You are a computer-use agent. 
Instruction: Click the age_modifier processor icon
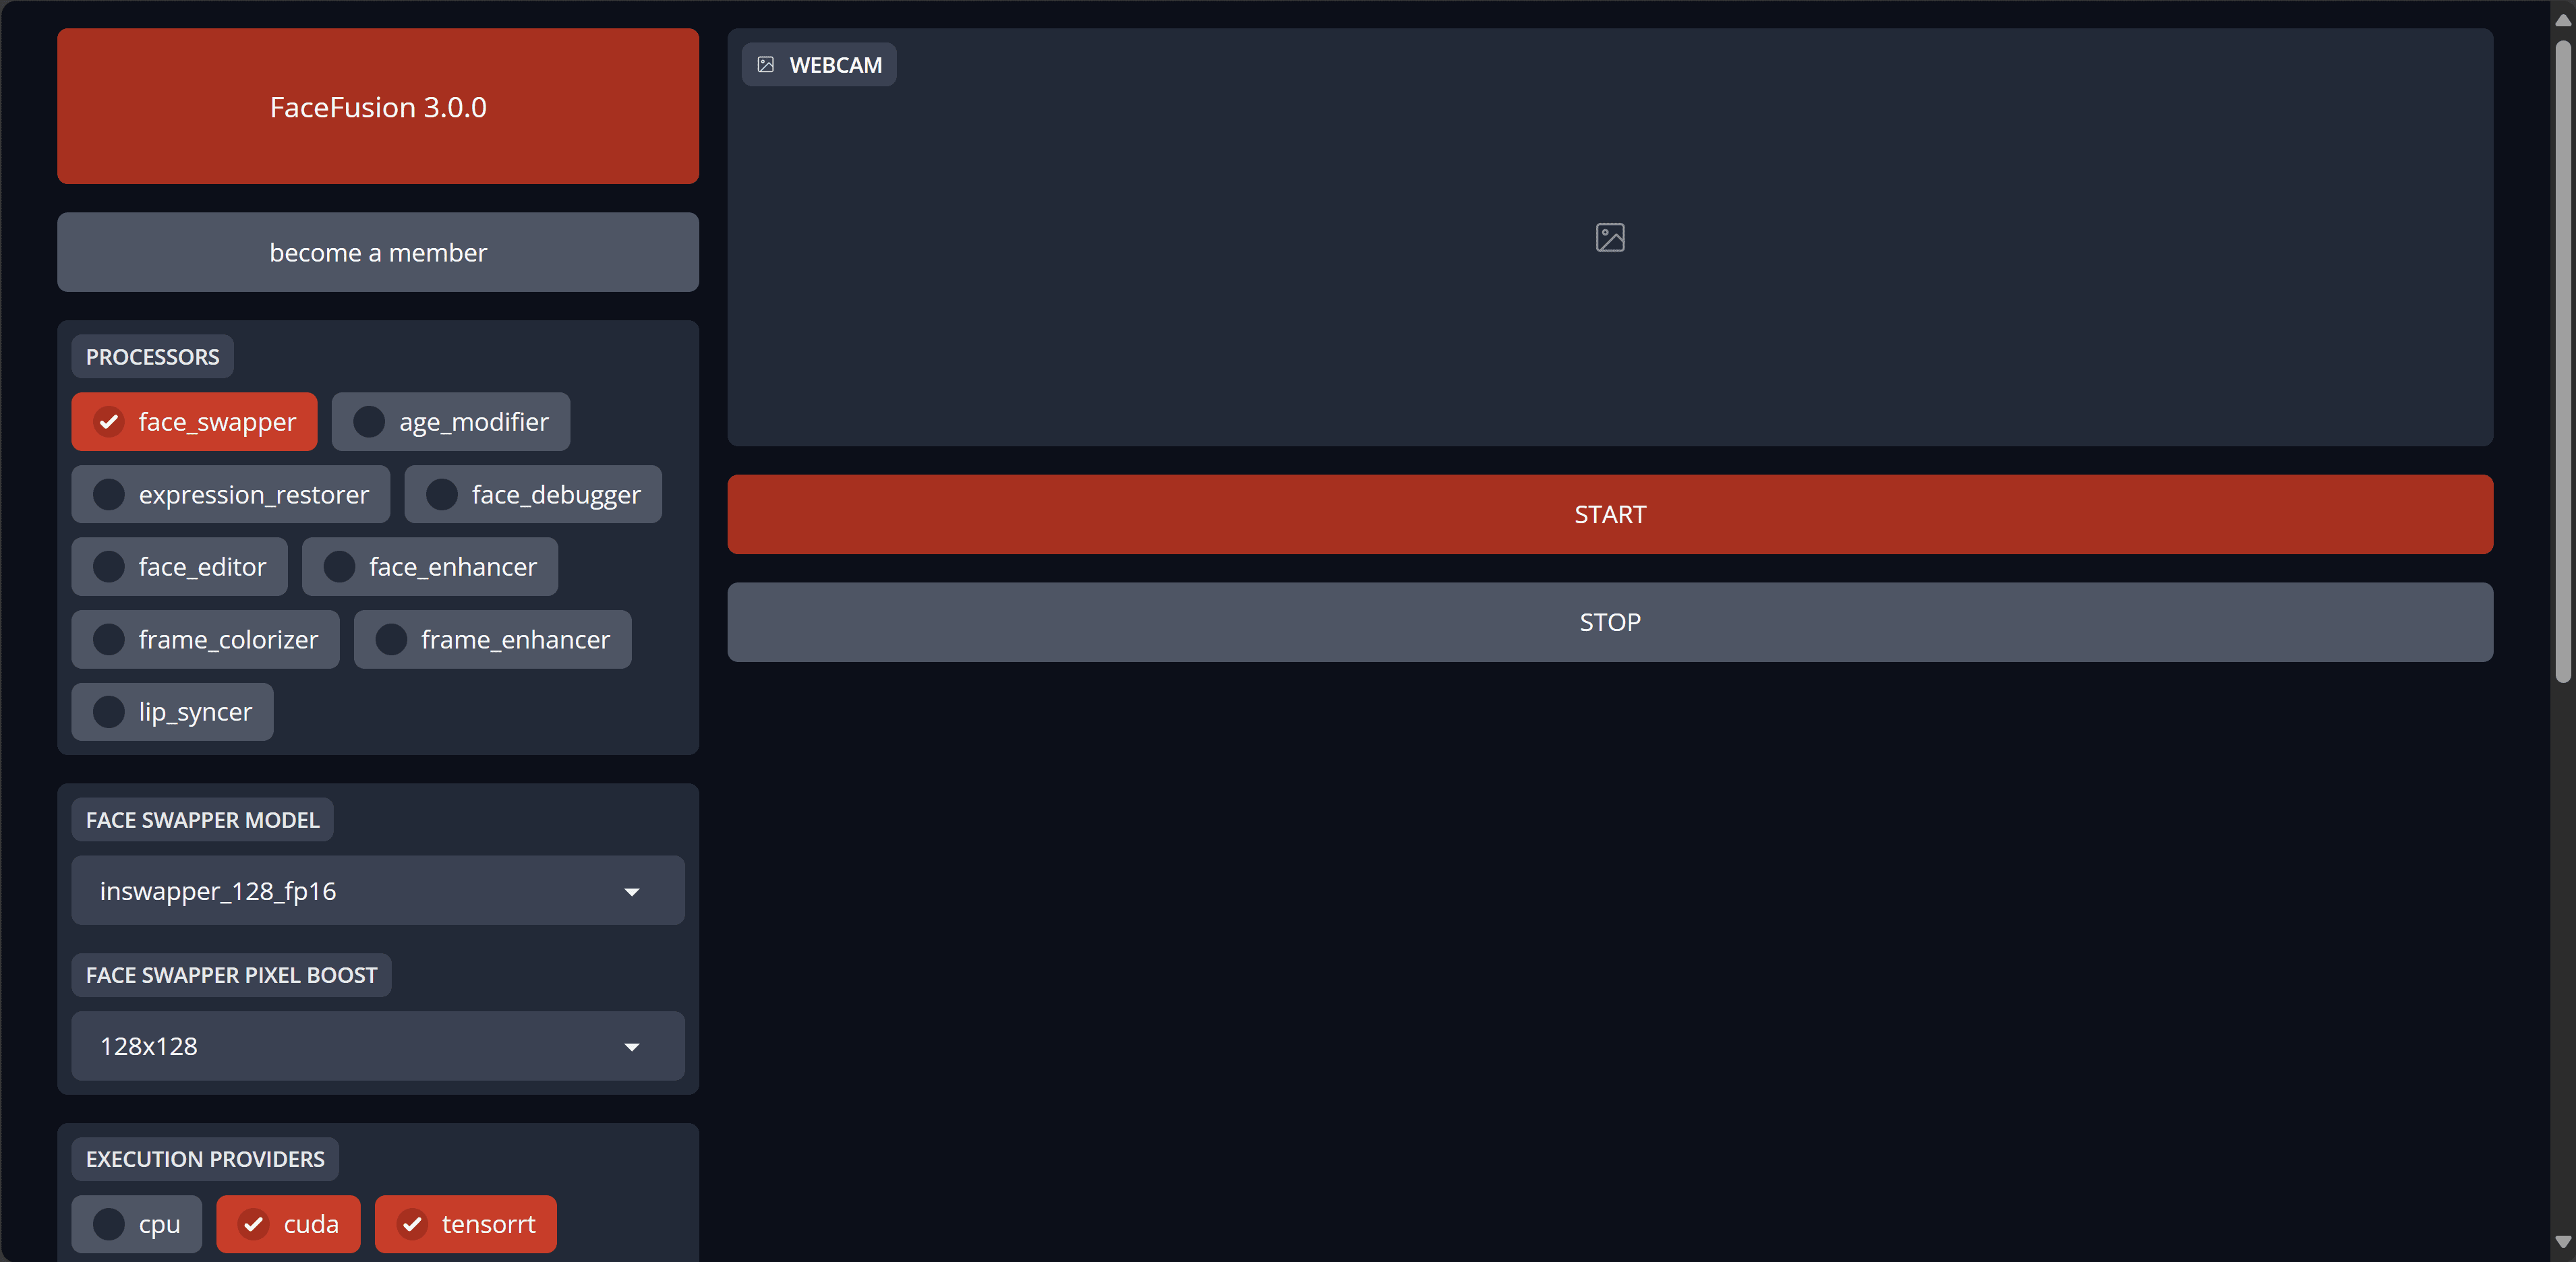pyautogui.click(x=365, y=422)
